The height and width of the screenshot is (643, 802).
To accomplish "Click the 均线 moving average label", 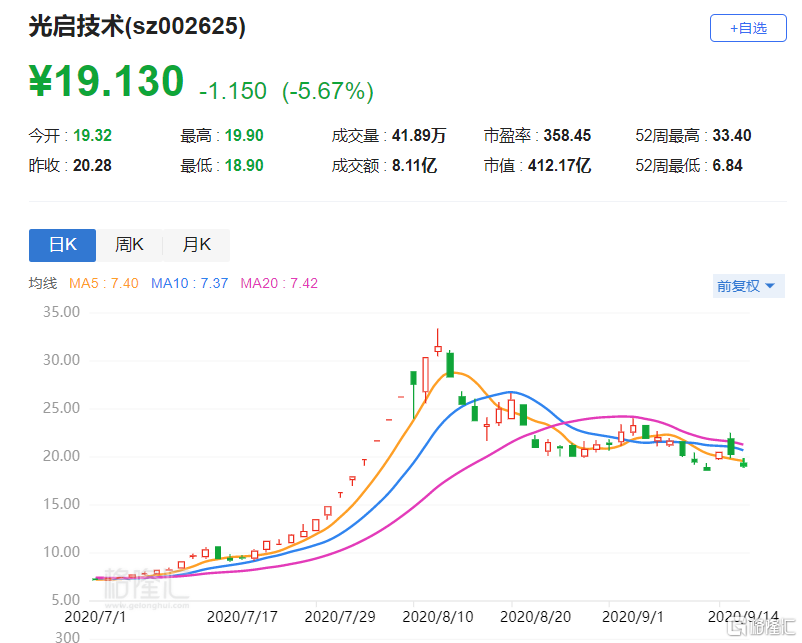I will coord(43,283).
